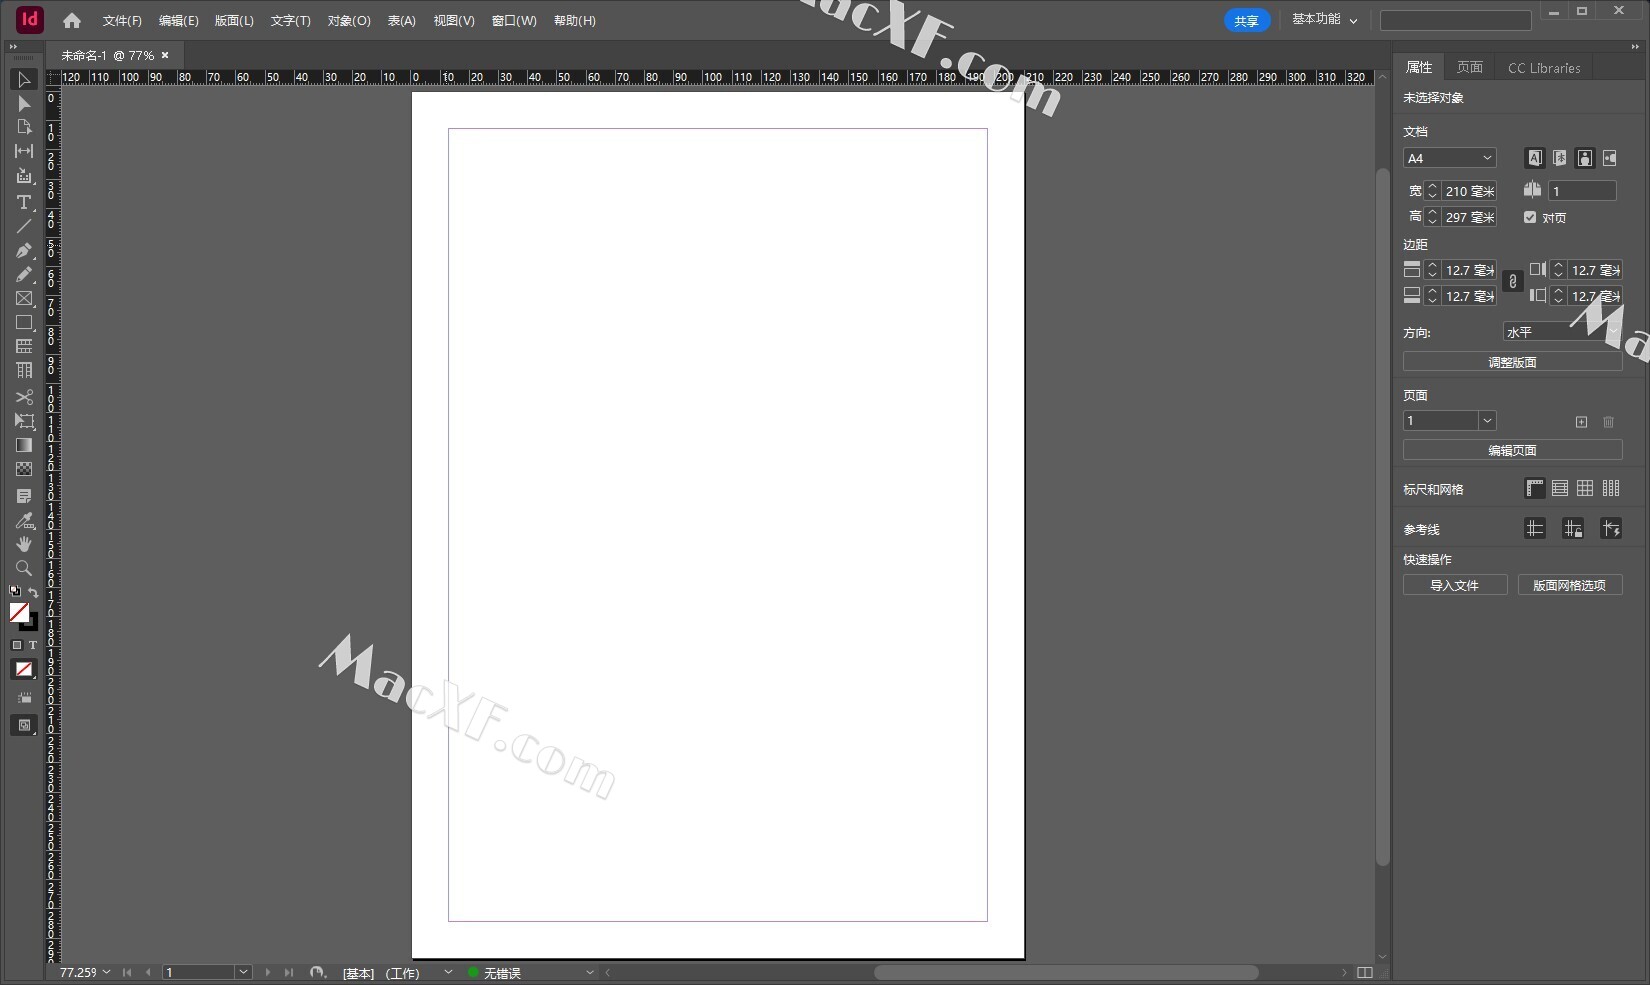Image resolution: width=1650 pixels, height=985 pixels.
Task: Open the 对象(O) menu
Action: (349, 20)
